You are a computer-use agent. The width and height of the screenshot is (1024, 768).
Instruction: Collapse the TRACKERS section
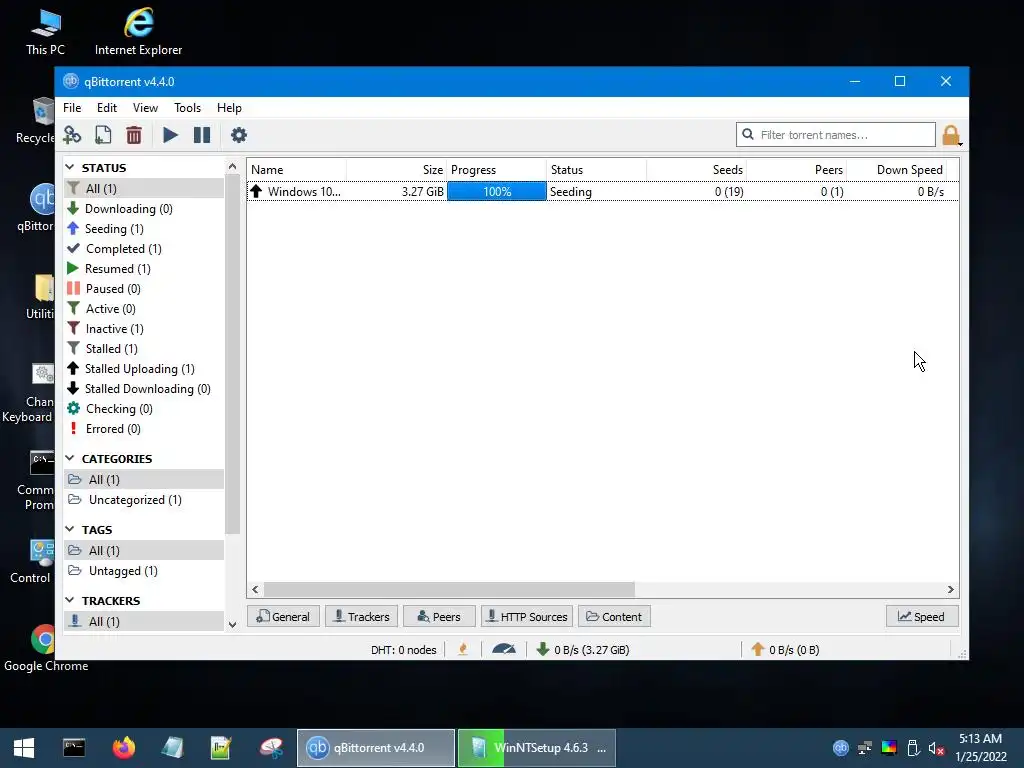(x=70, y=600)
